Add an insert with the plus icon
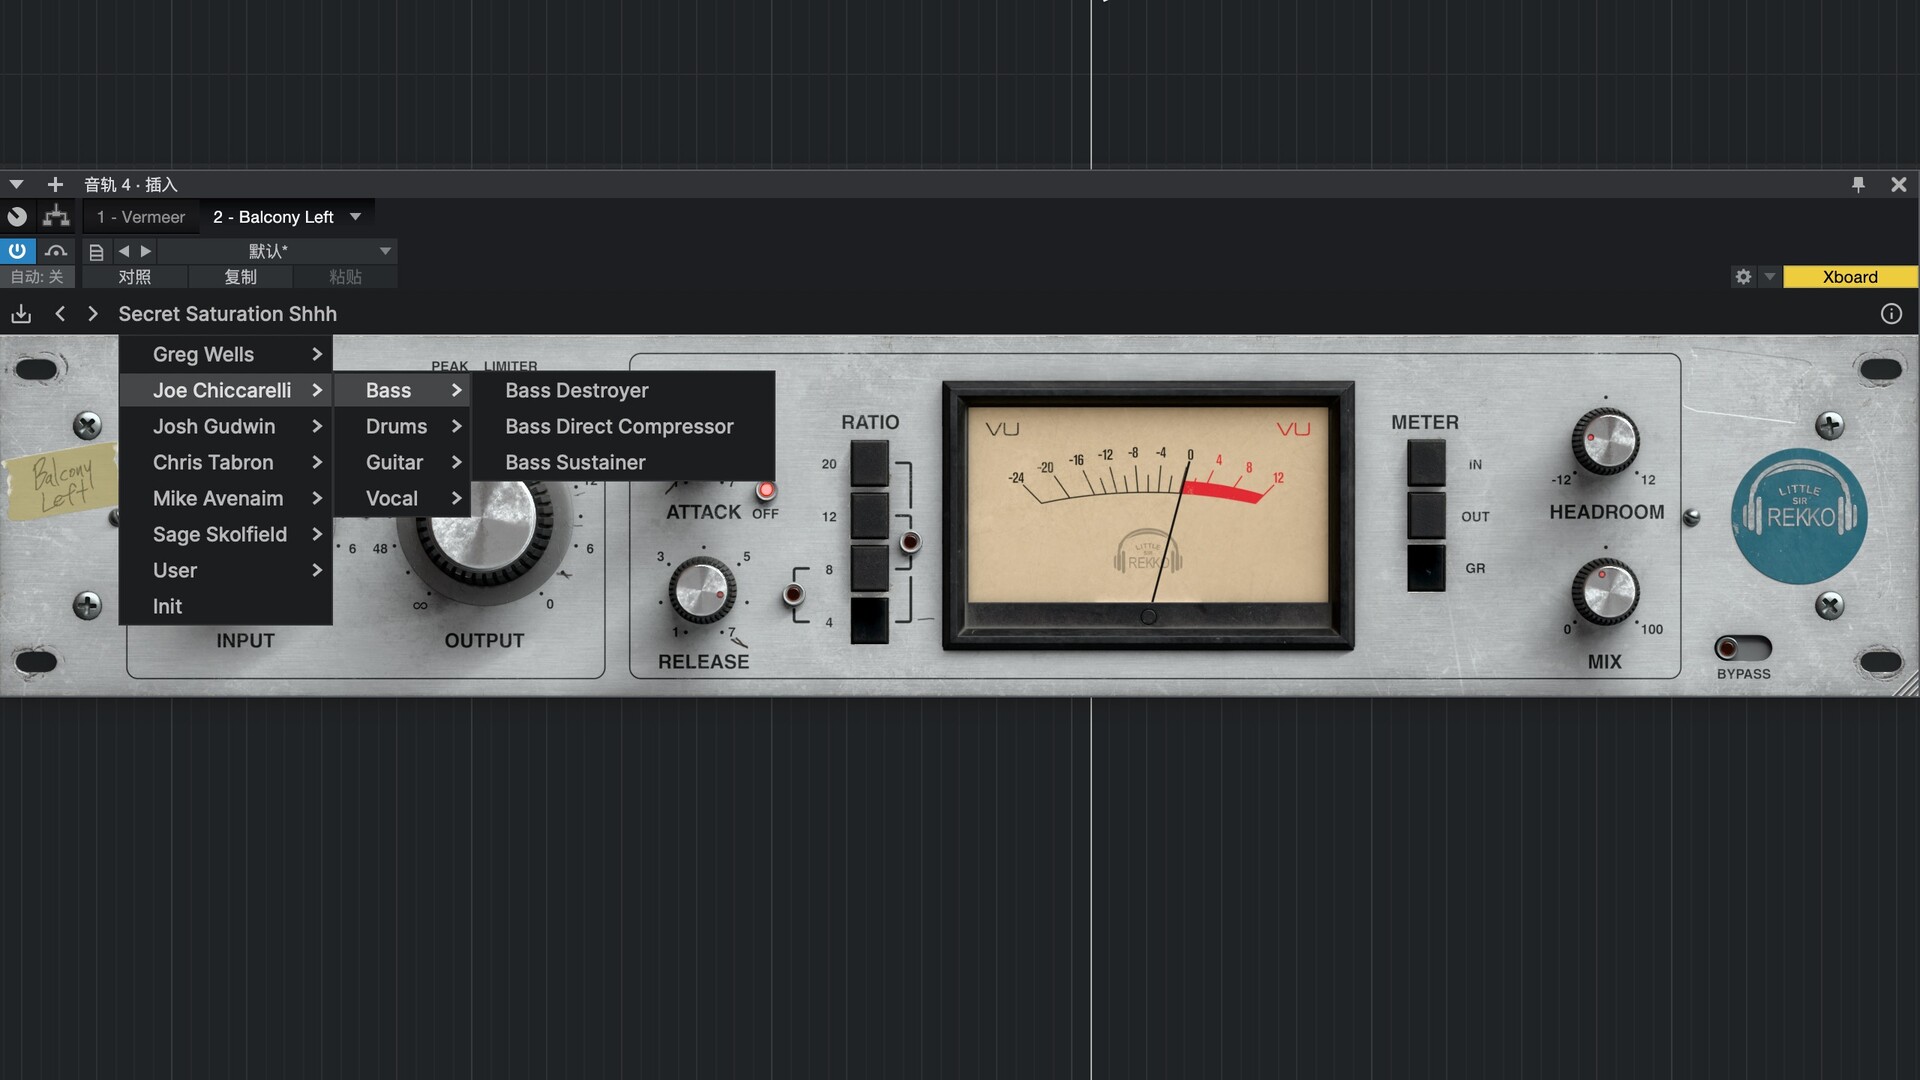This screenshot has width=1920, height=1080. tap(55, 185)
